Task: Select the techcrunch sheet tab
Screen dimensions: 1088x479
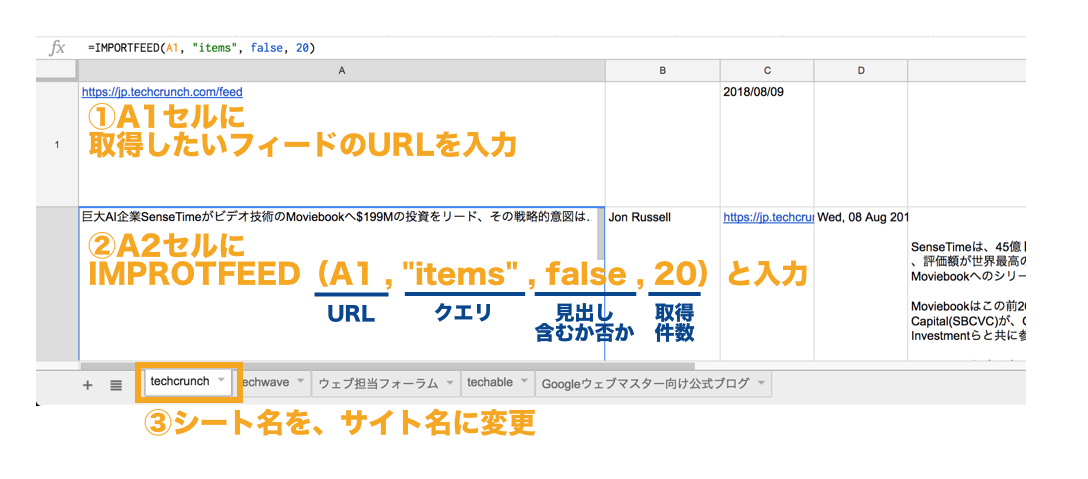Action: (x=179, y=381)
